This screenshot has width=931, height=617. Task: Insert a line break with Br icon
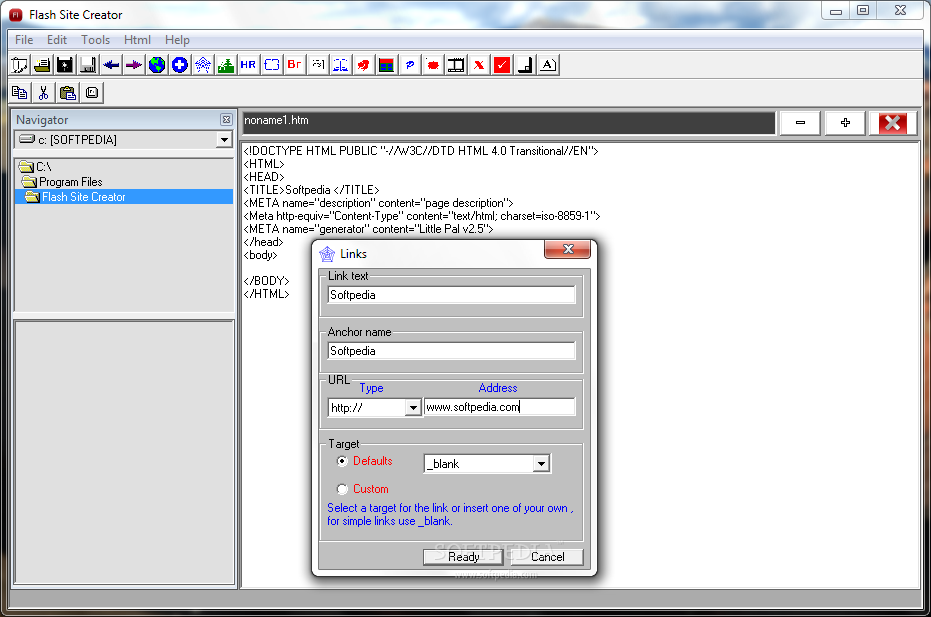(294, 65)
